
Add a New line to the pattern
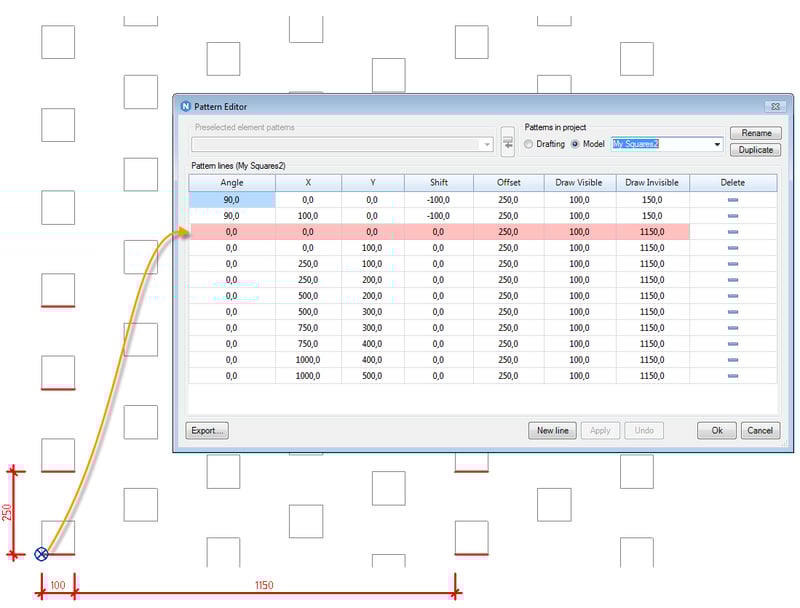tap(553, 430)
